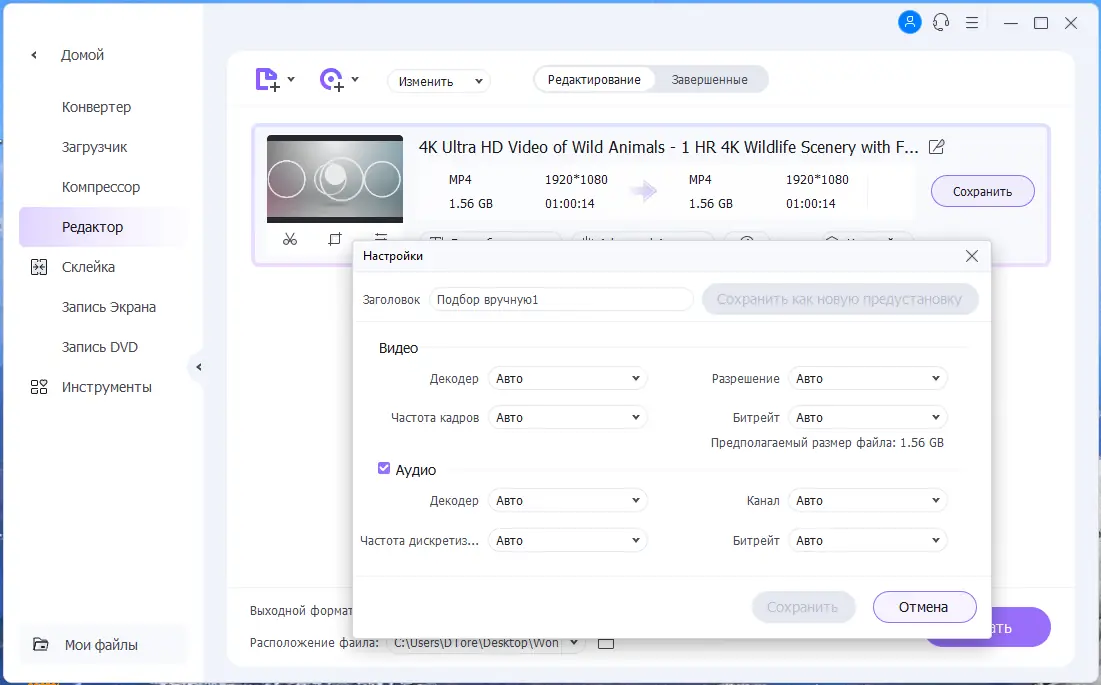Image resolution: width=1101 pixels, height=685 pixels.
Task: Click the Склейка merge icon
Action: 39,267
